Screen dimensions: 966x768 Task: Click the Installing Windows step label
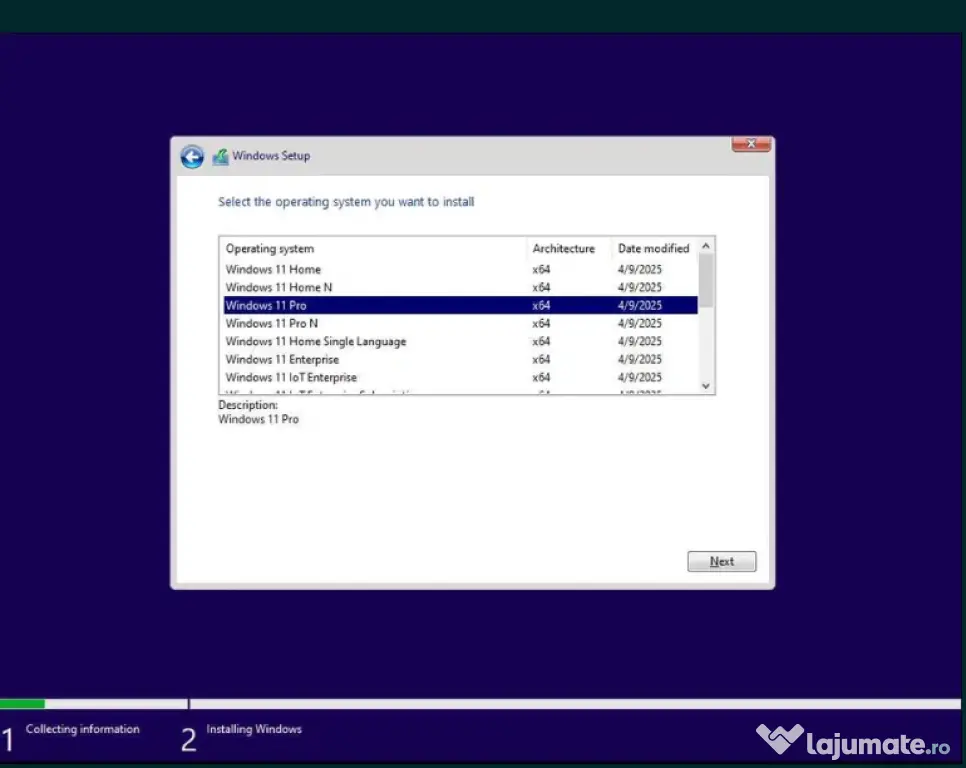click(x=253, y=730)
